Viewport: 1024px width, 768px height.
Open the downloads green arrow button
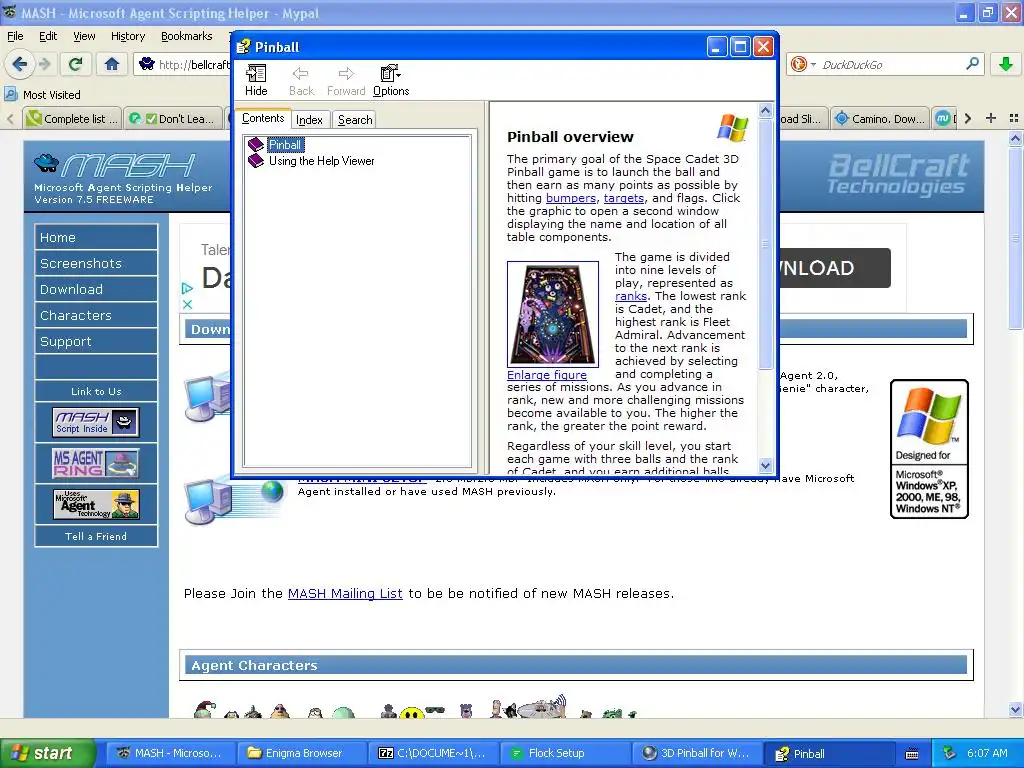[1005, 64]
